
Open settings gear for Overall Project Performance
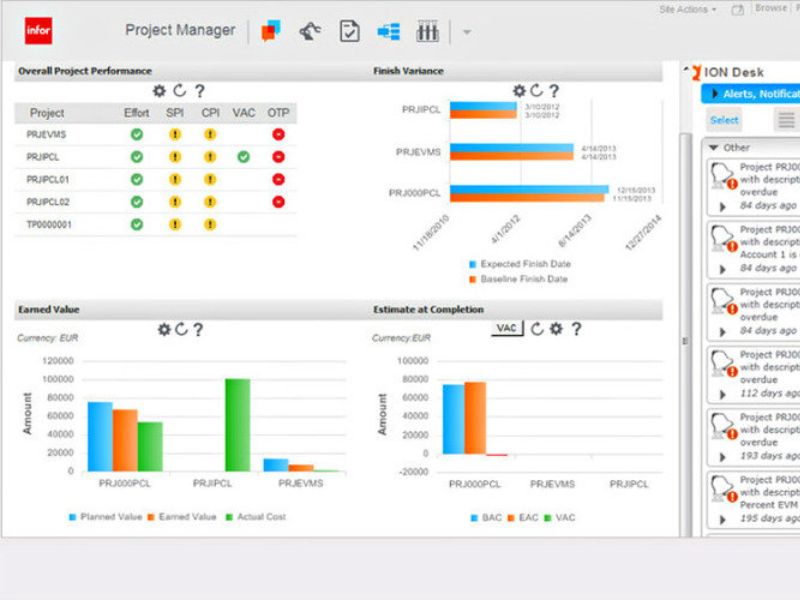coord(158,91)
